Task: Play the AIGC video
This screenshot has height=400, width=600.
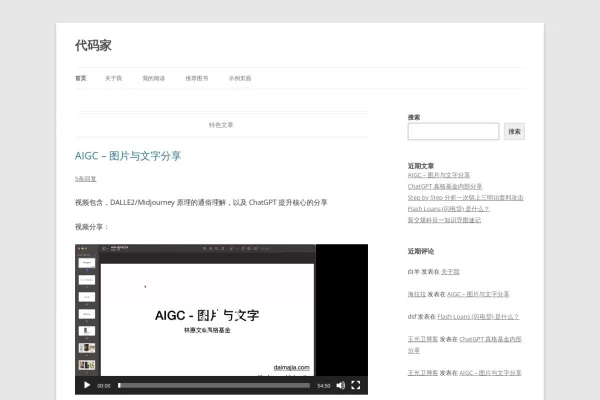Action: click(87, 385)
